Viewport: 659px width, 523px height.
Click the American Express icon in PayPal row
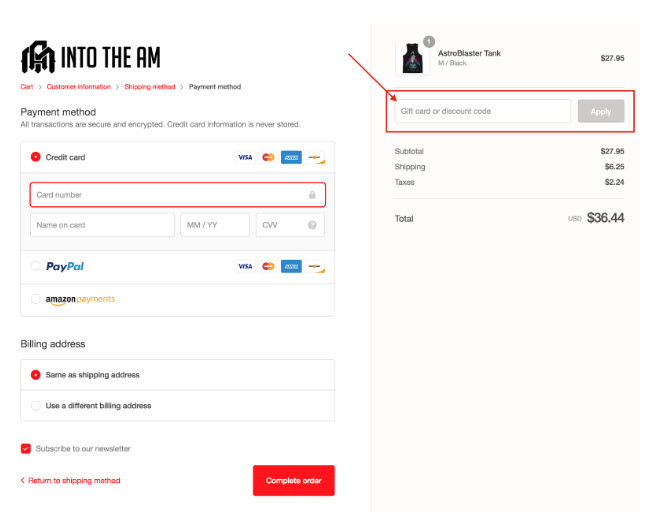pyautogui.click(x=291, y=266)
